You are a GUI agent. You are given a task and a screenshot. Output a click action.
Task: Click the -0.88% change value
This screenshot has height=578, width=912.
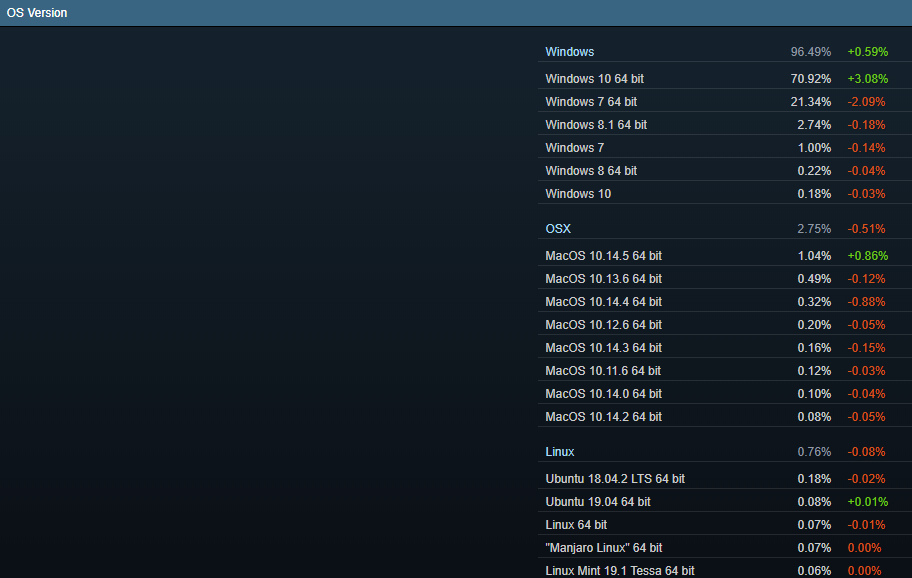(x=866, y=301)
